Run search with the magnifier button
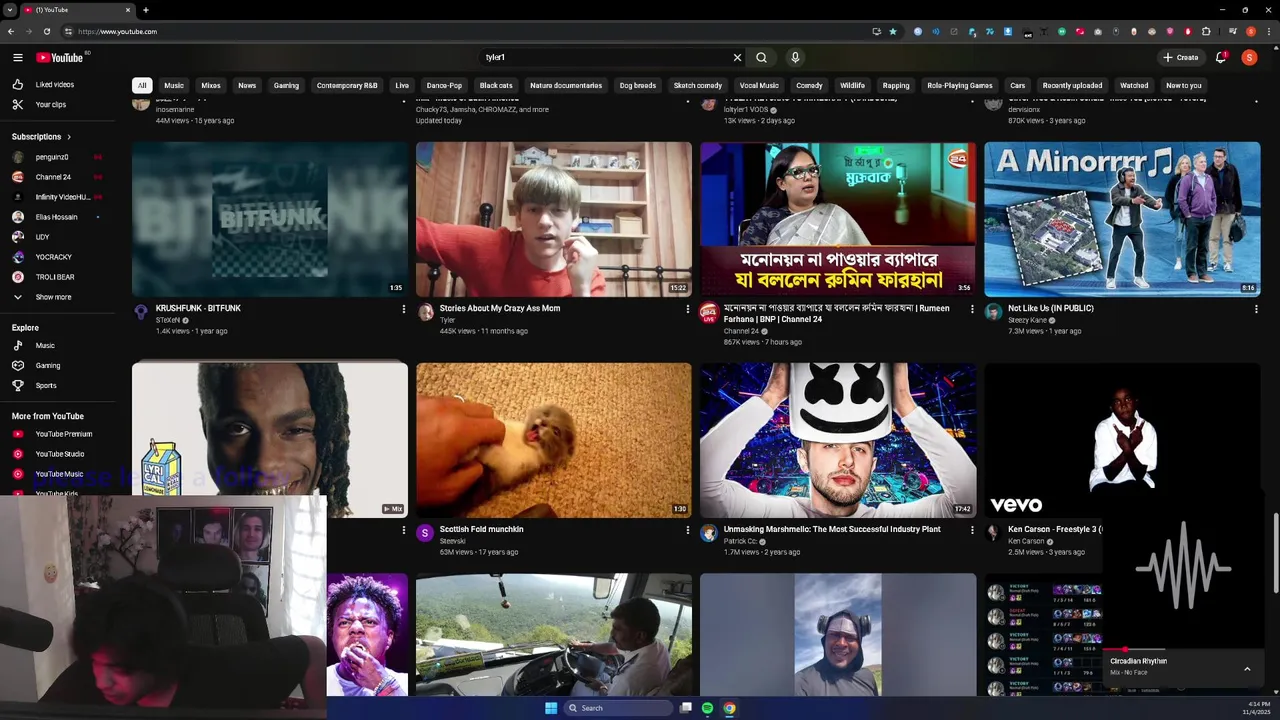The width and height of the screenshot is (1280, 720). 762,58
